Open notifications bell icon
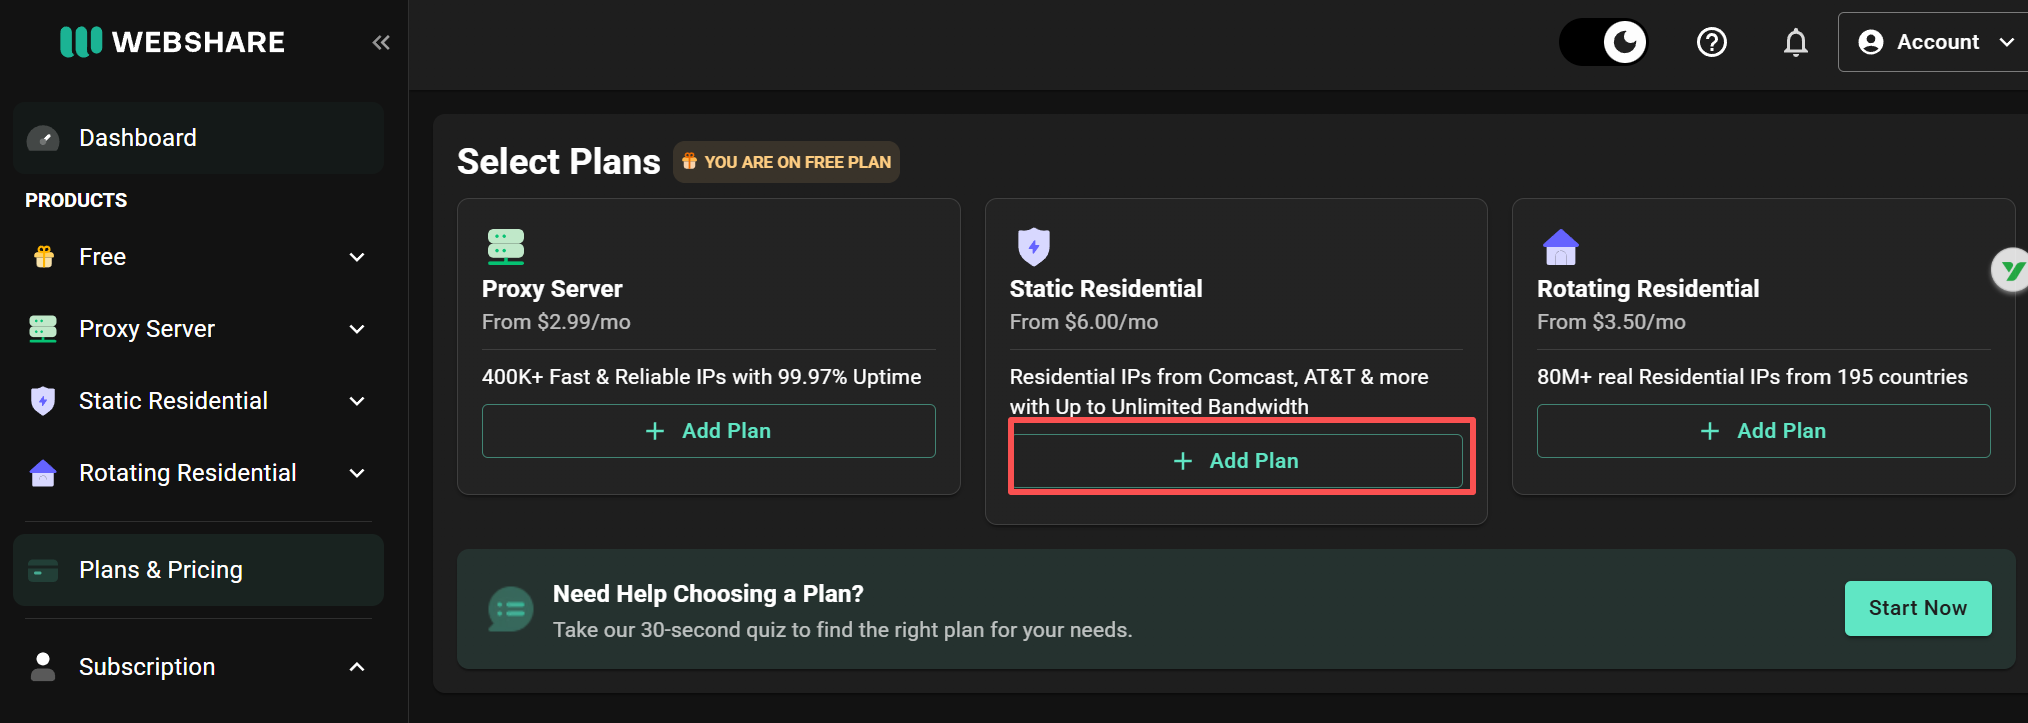The height and width of the screenshot is (723, 2028). click(1796, 42)
